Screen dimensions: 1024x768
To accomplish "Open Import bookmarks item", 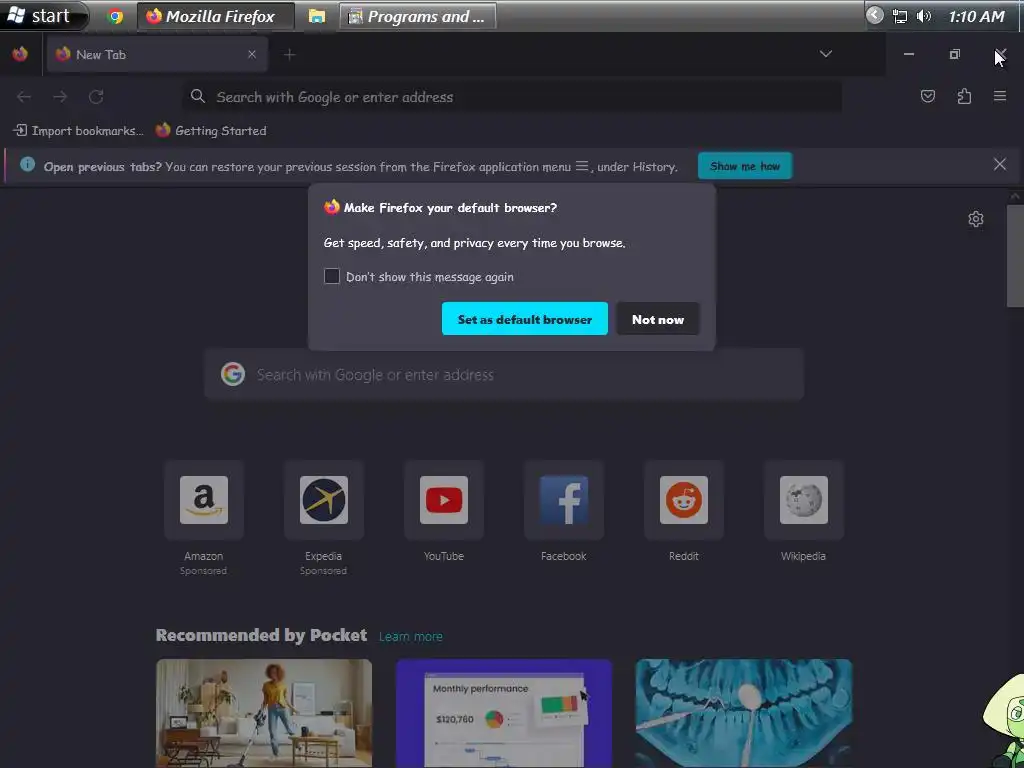I will click(x=78, y=131).
